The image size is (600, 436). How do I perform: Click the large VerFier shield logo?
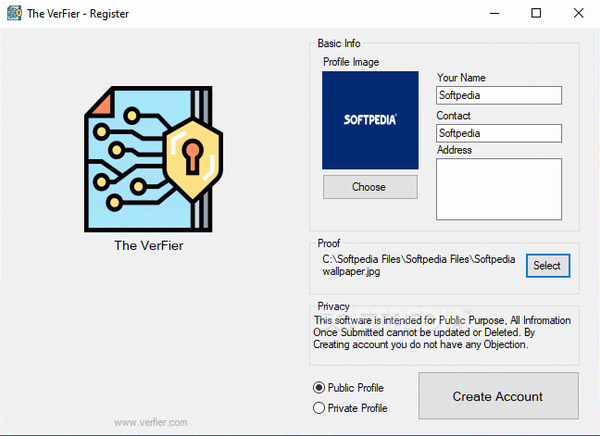153,159
